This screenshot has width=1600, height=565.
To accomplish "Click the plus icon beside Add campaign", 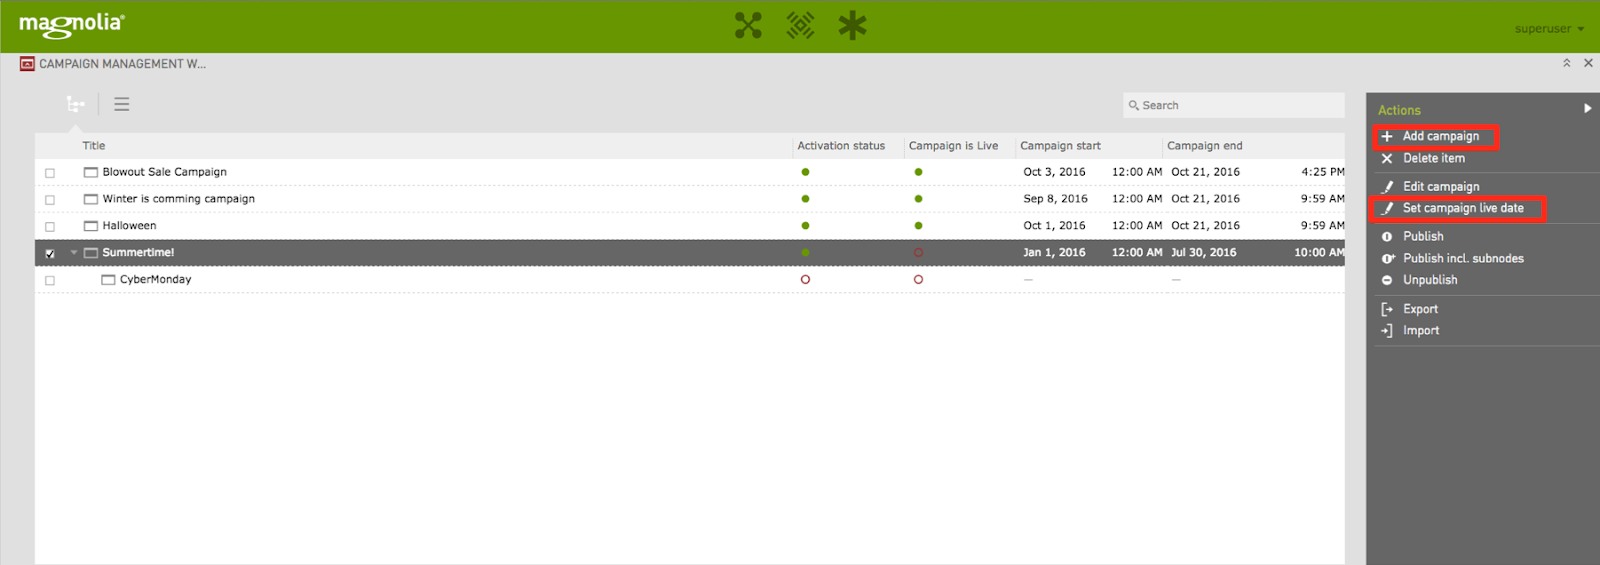I will click(x=1387, y=136).
